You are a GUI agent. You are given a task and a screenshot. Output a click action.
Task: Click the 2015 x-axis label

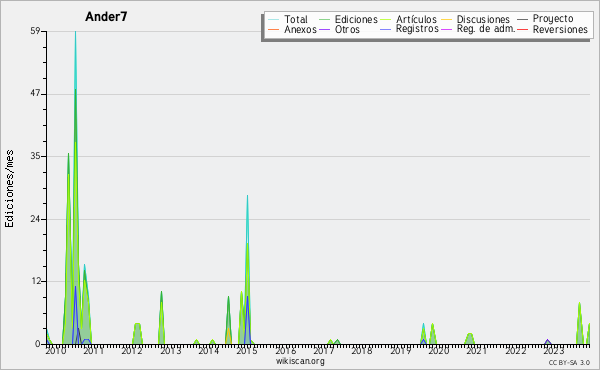[x=247, y=351]
